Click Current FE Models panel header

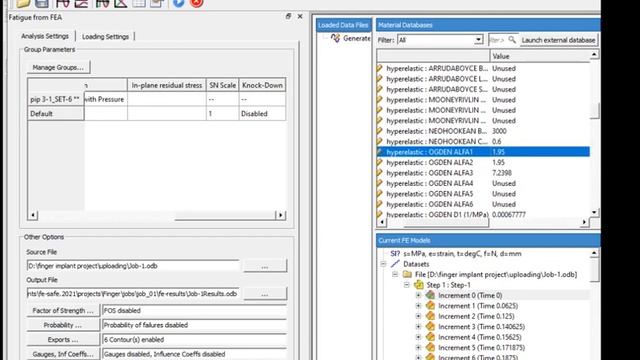click(488, 240)
